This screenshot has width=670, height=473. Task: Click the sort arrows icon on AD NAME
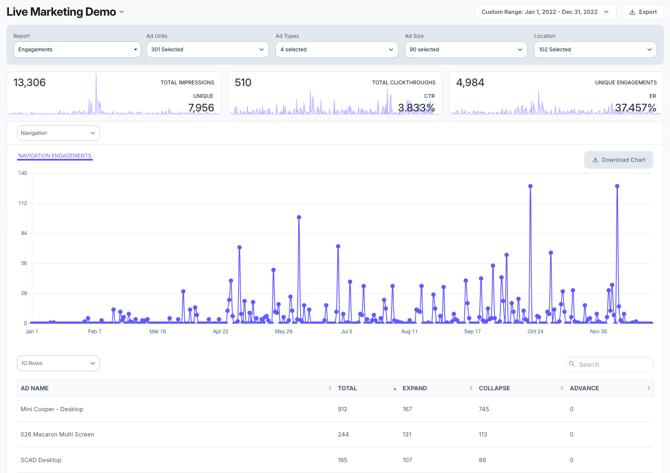click(329, 388)
